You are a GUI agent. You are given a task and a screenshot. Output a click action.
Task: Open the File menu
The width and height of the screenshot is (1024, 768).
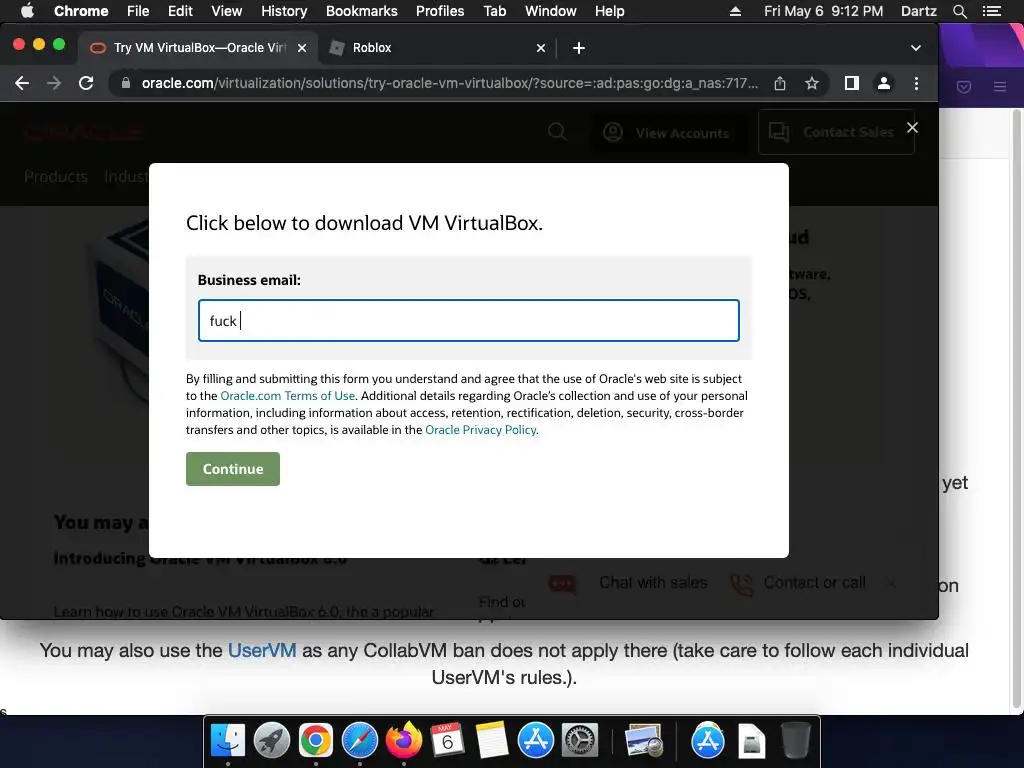coord(138,11)
